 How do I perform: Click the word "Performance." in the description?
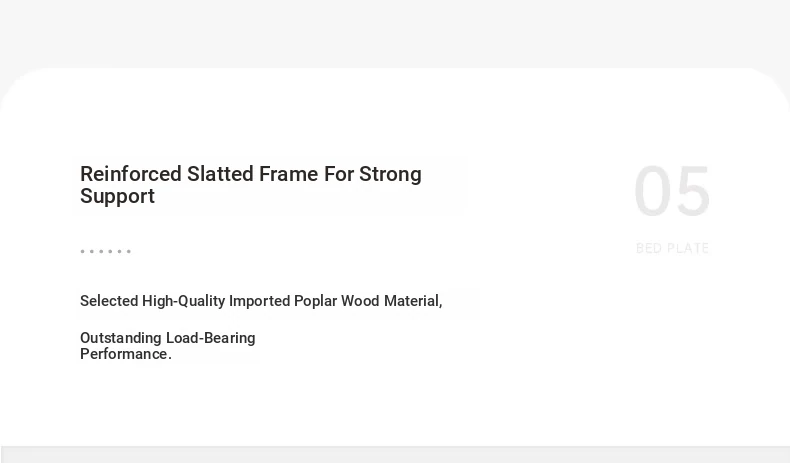126,354
